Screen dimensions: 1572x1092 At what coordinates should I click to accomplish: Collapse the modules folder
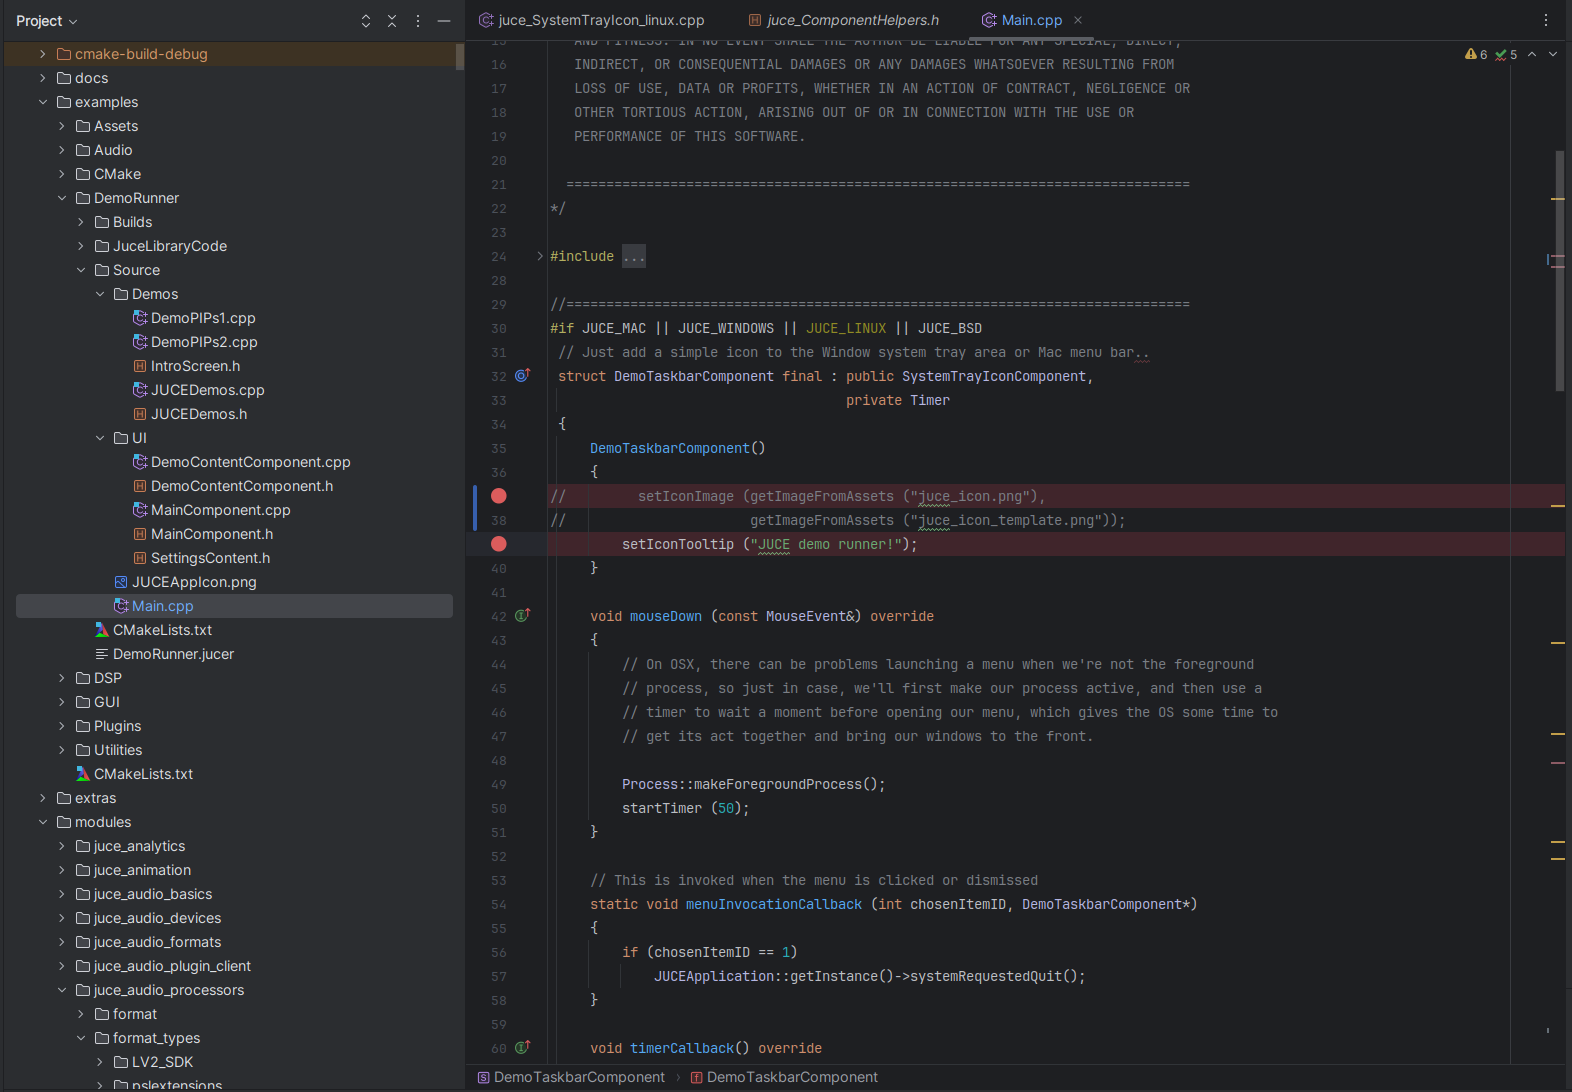point(43,822)
